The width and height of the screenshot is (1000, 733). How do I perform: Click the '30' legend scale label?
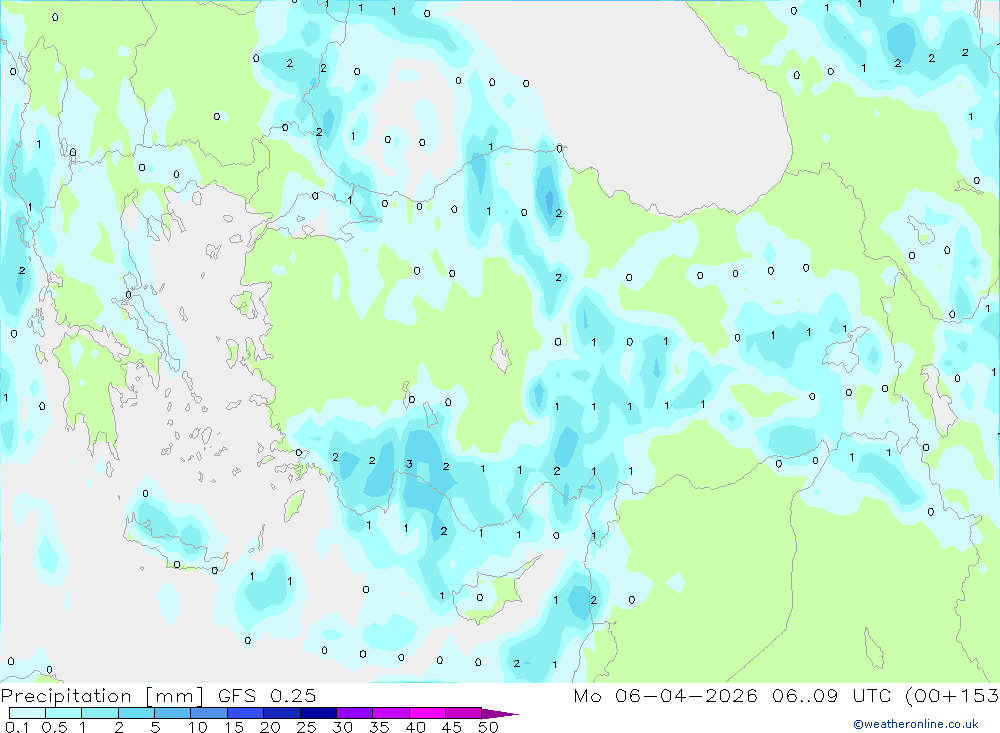coord(342,727)
